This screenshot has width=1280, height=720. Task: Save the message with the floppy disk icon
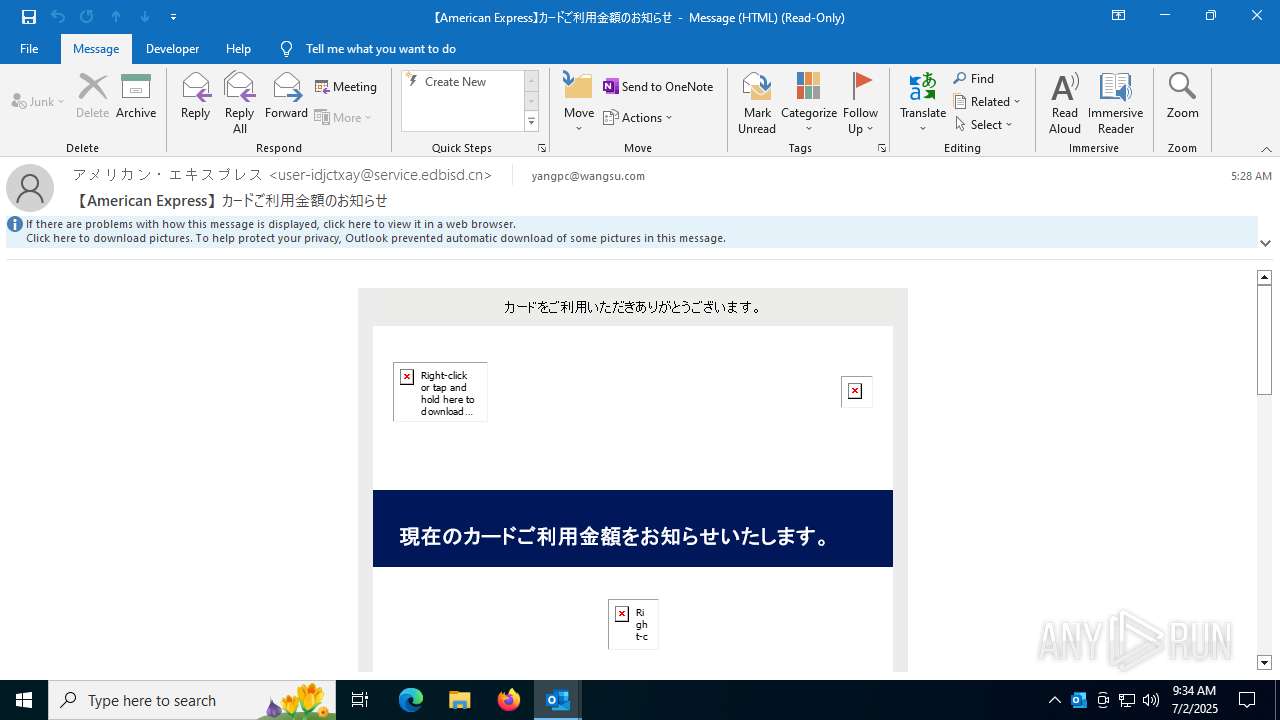(x=29, y=17)
